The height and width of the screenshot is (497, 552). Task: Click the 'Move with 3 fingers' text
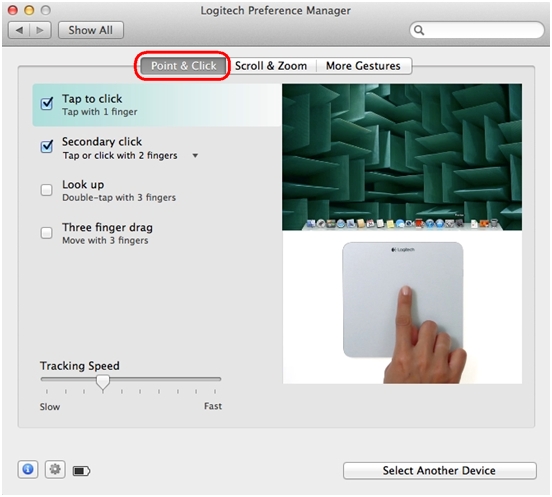pos(105,240)
